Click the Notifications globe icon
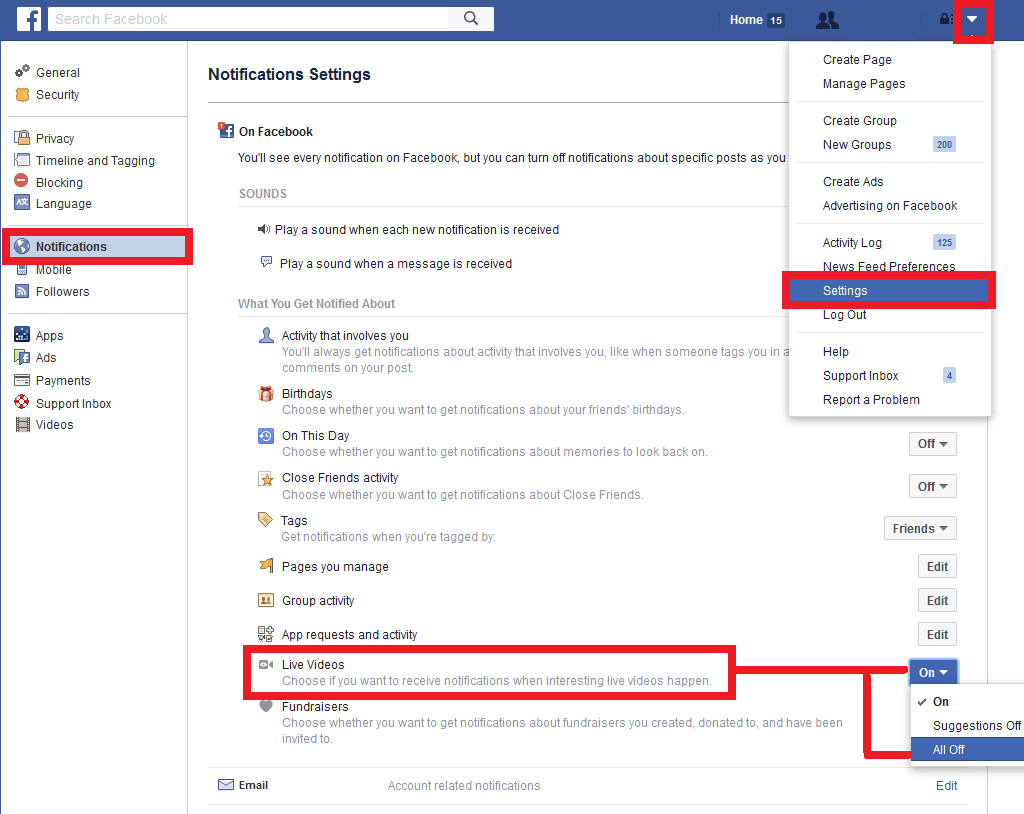The height and width of the screenshot is (814, 1024). click(x=22, y=246)
